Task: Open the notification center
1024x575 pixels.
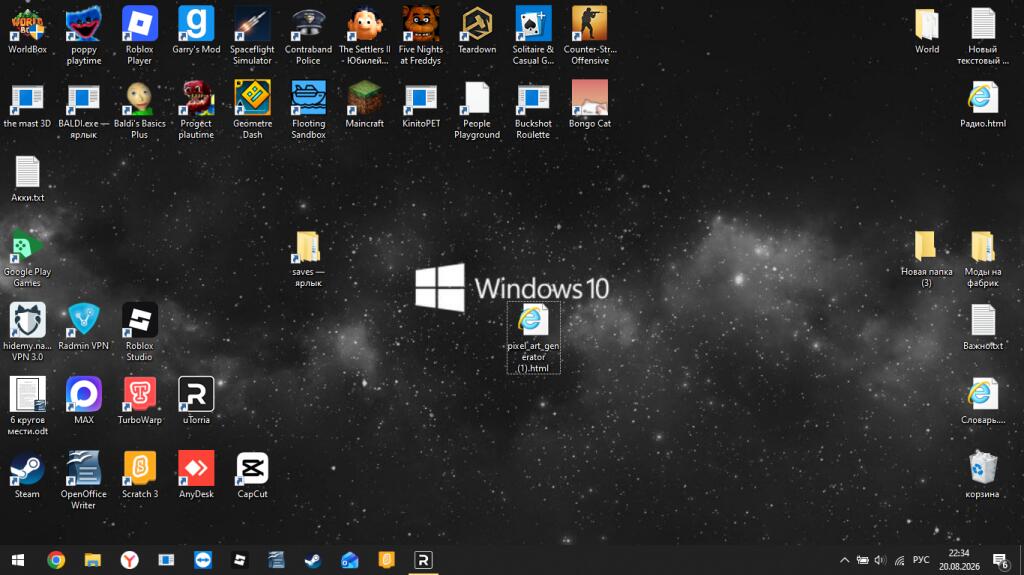Action: point(1000,560)
